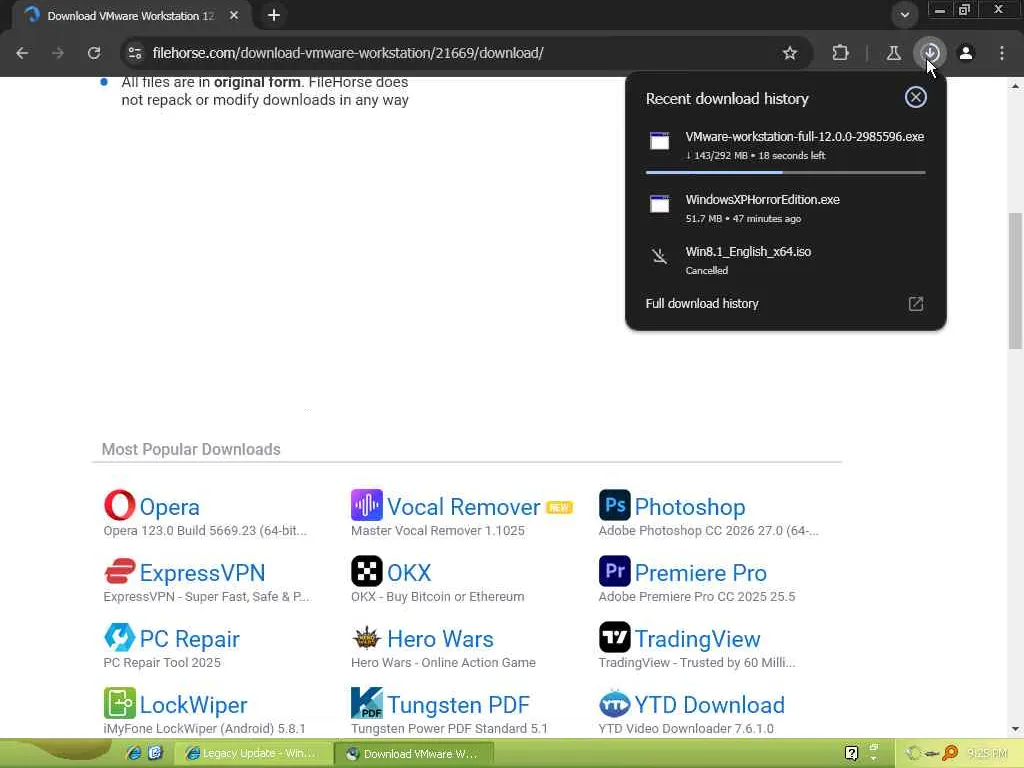Image resolution: width=1024 pixels, height=768 pixels.
Task: Click the OKX checkered icon
Action: tap(366, 571)
